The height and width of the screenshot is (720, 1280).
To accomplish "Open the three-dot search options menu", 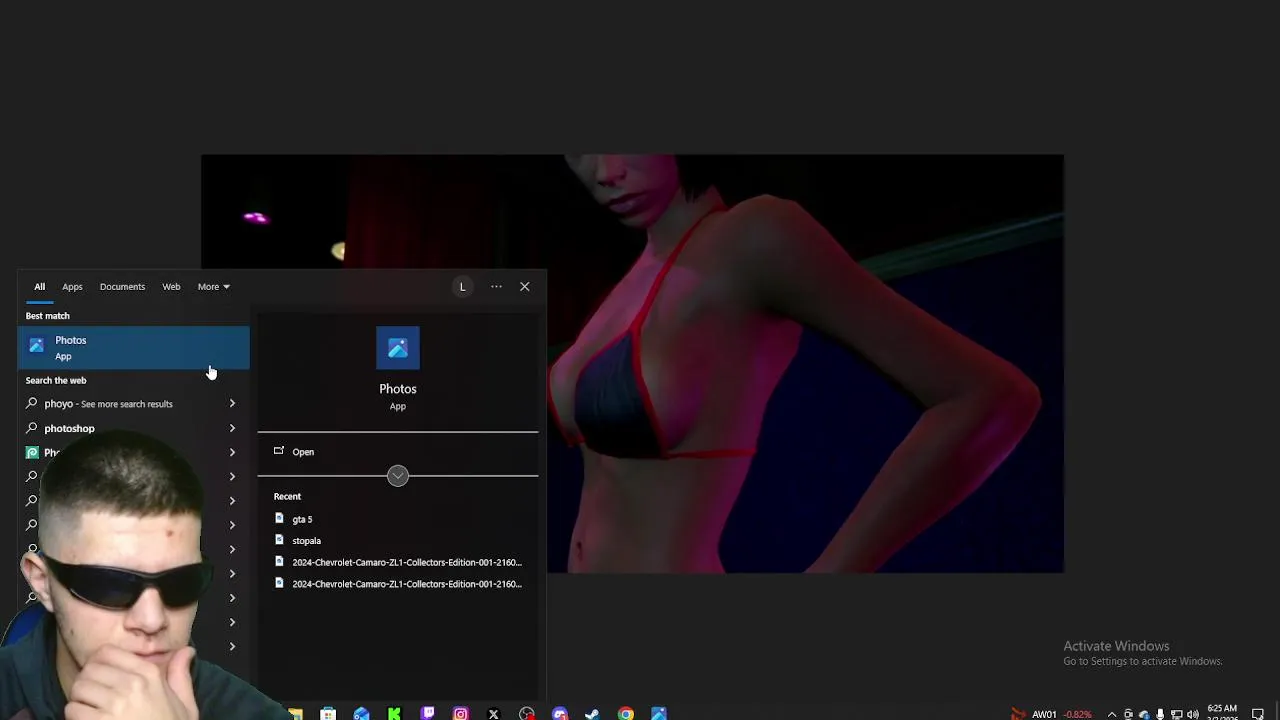I will click(496, 287).
